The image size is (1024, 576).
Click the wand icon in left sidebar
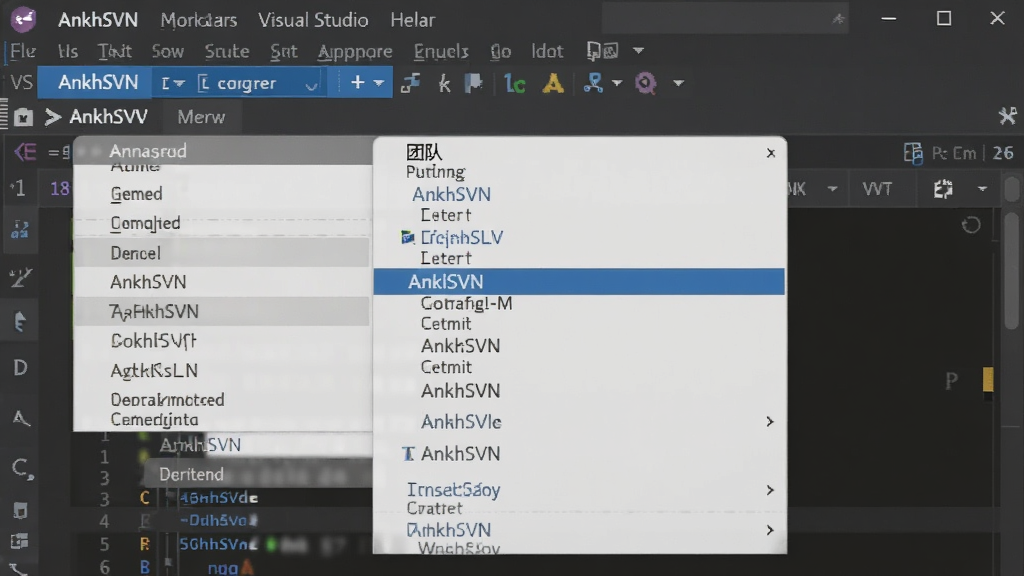click(x=20, y=278)
